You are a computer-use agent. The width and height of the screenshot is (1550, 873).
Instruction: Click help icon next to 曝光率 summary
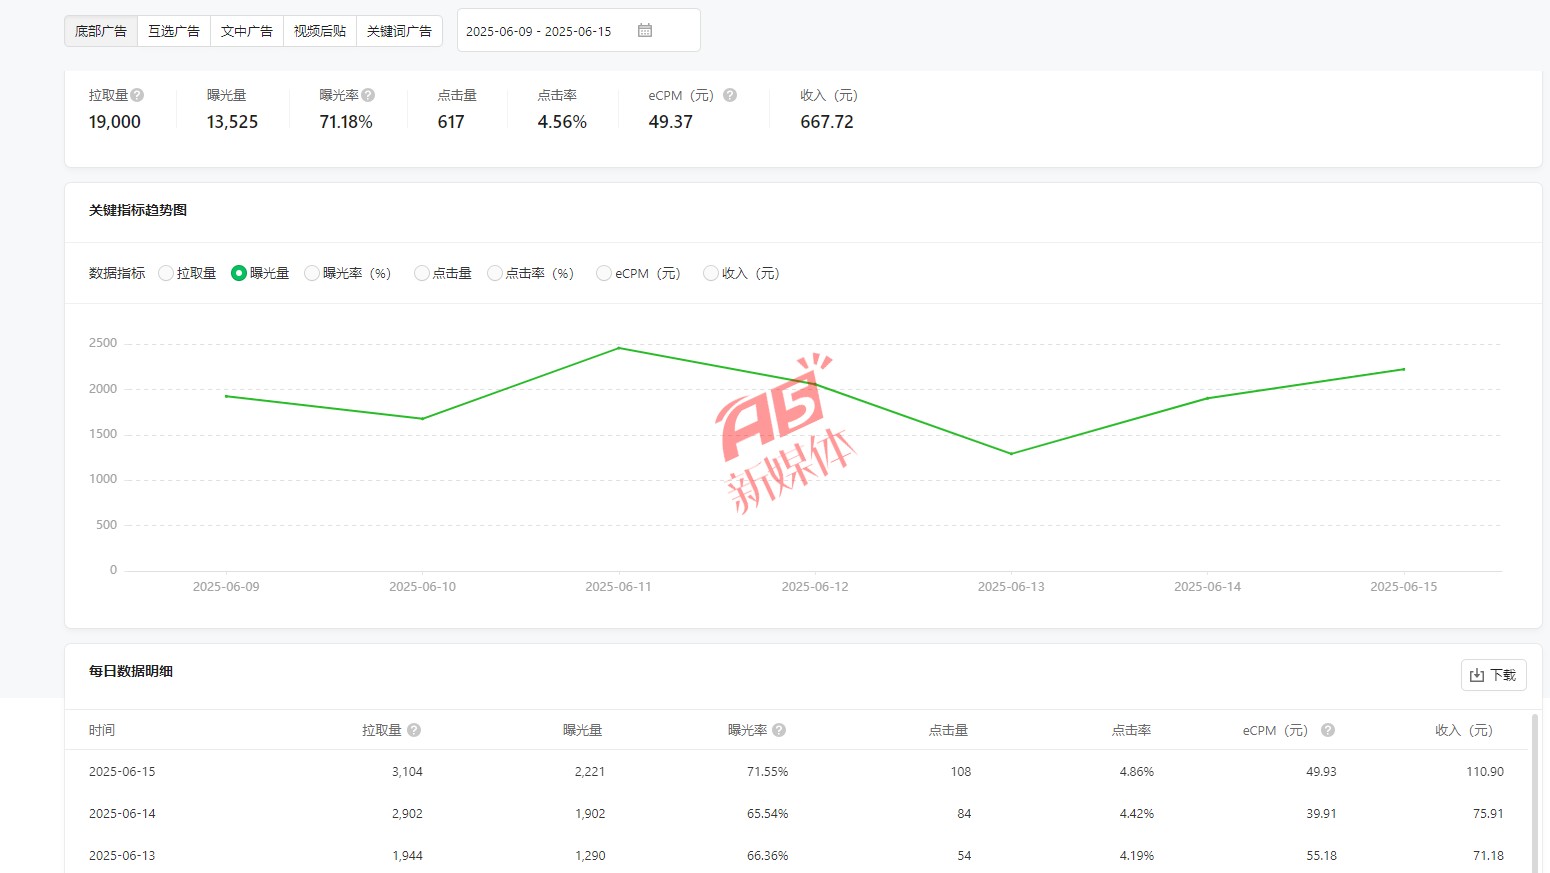click(368, 95)
